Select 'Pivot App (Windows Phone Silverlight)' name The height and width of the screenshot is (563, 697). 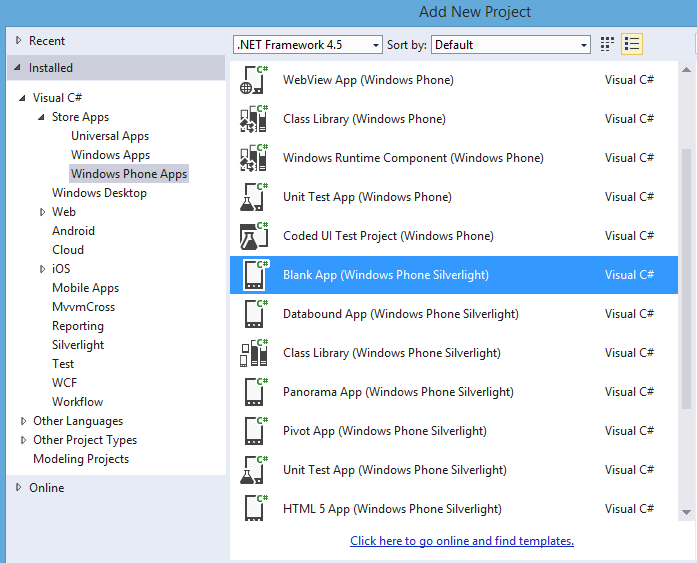pos(385,431)
